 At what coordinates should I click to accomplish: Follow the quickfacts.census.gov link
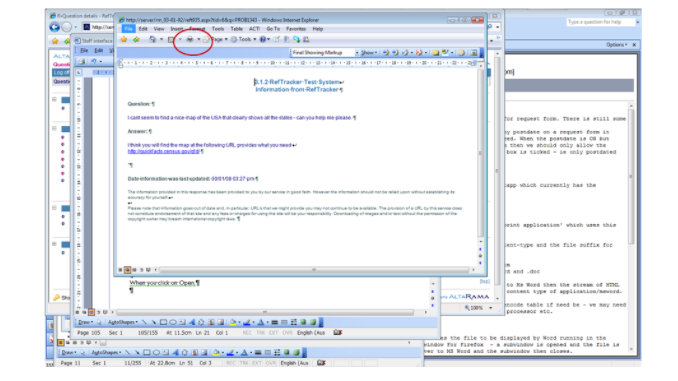(x=163, y=151)
